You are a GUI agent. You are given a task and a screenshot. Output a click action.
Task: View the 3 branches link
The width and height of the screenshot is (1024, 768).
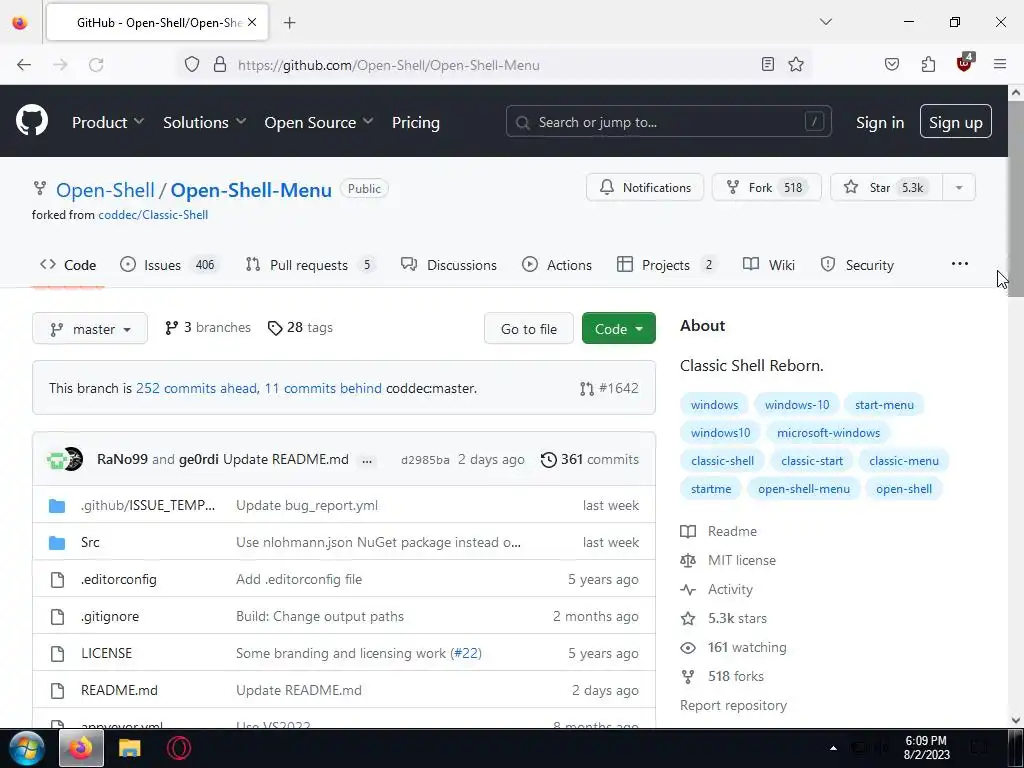click(208, 327)
